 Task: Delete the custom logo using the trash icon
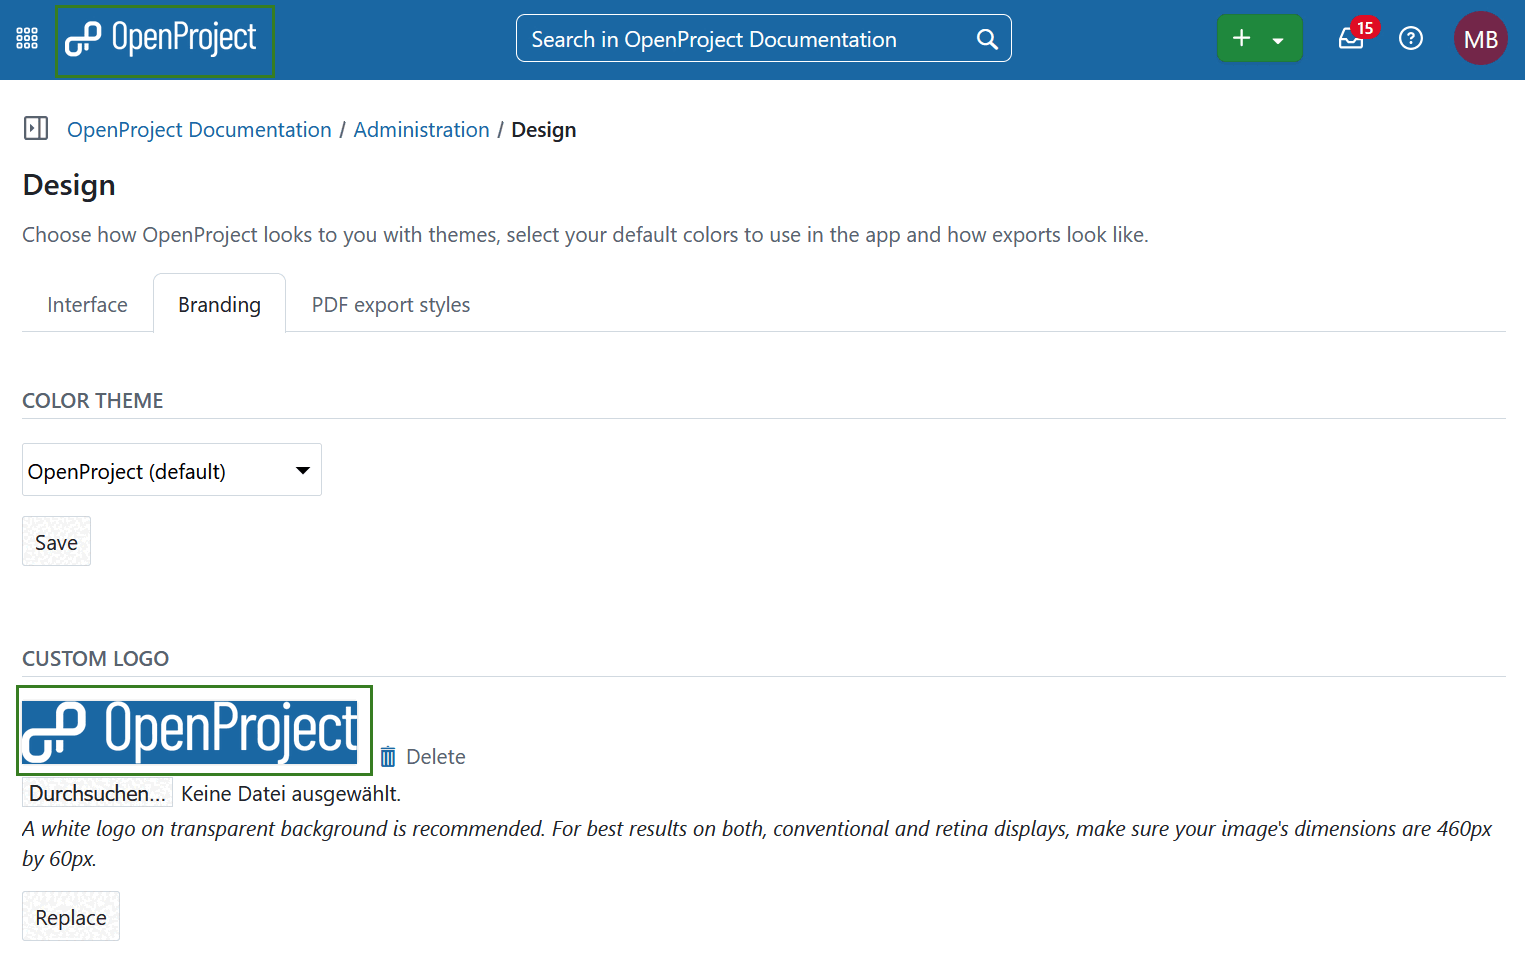tap(389, 756)
